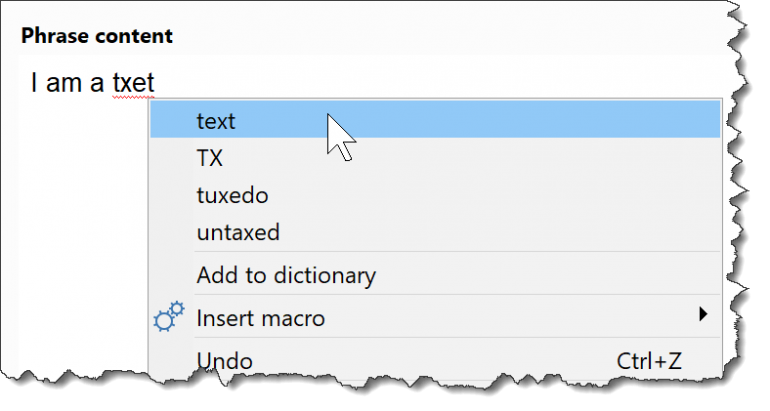Click the standalone word 'a' before txet
This screenshot has width=770, height=411.
pos(97,83)
